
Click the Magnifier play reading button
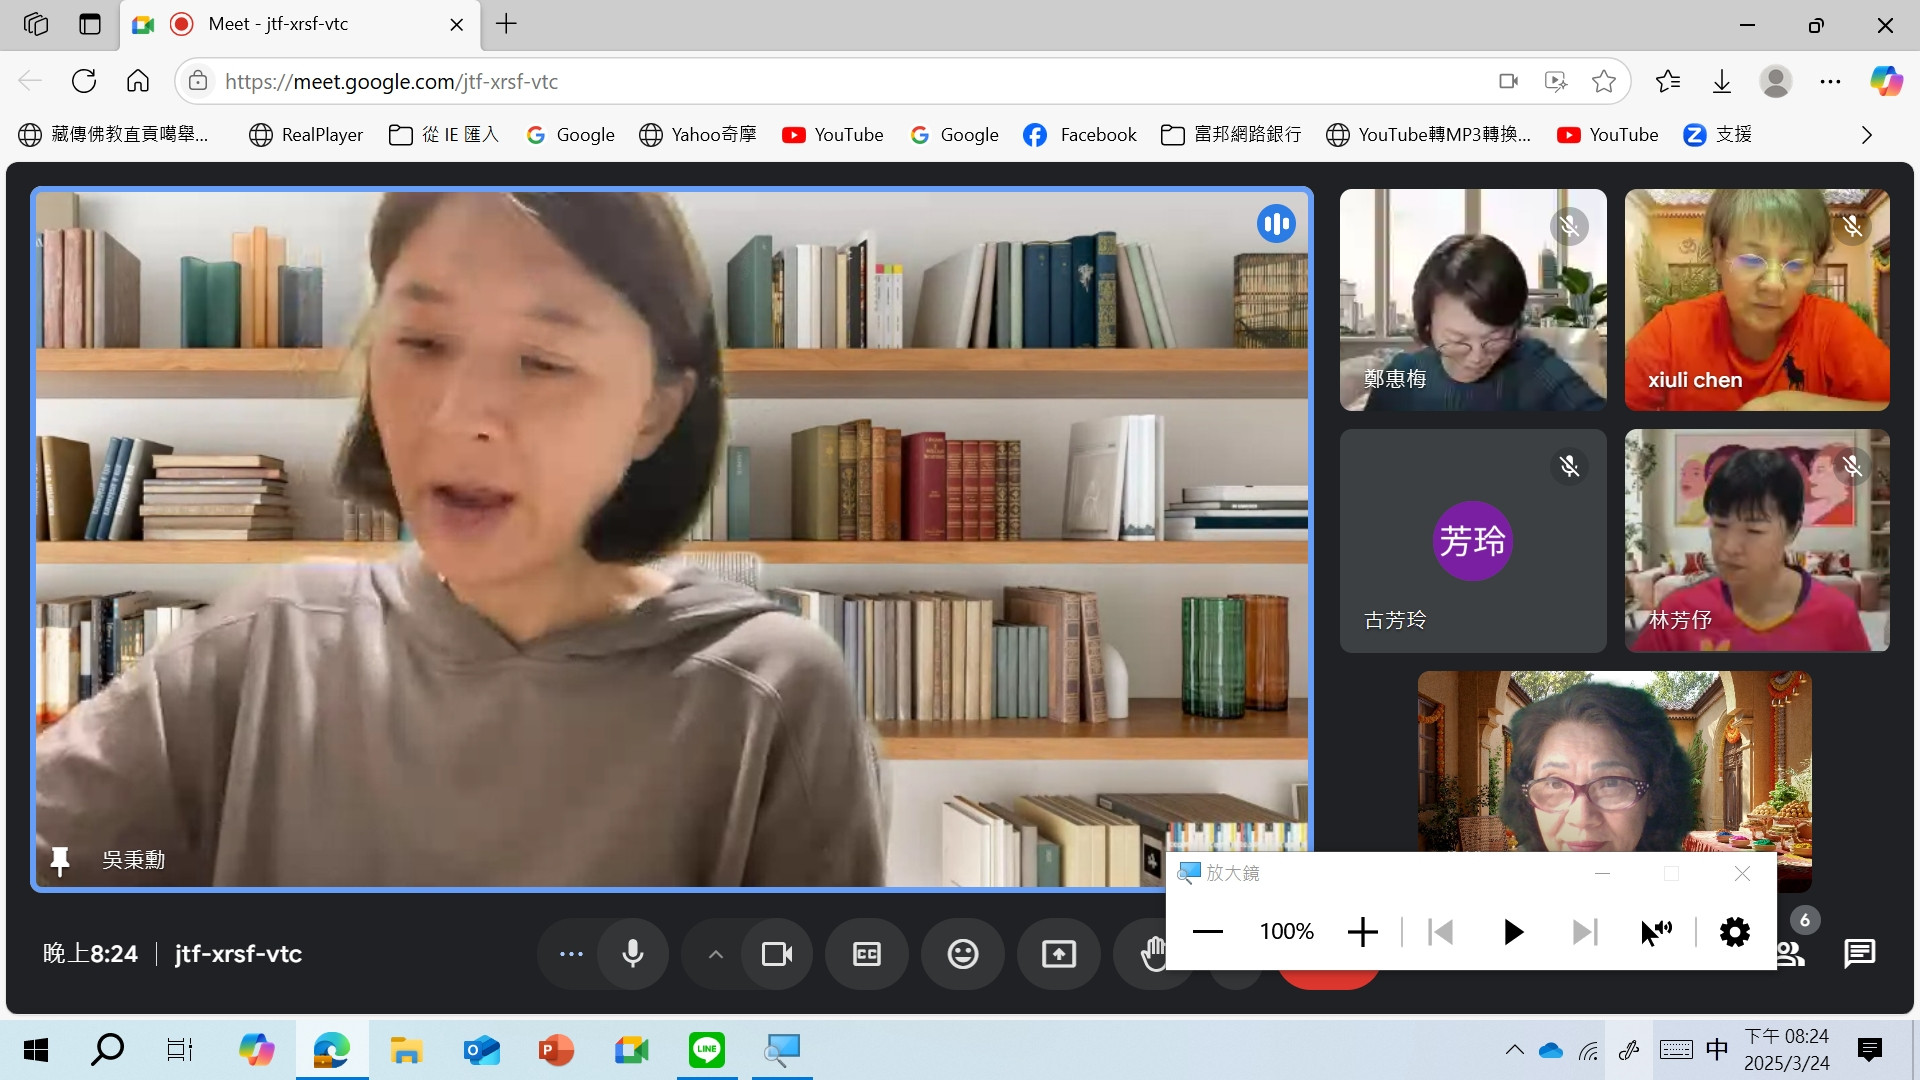(1513, 932)
